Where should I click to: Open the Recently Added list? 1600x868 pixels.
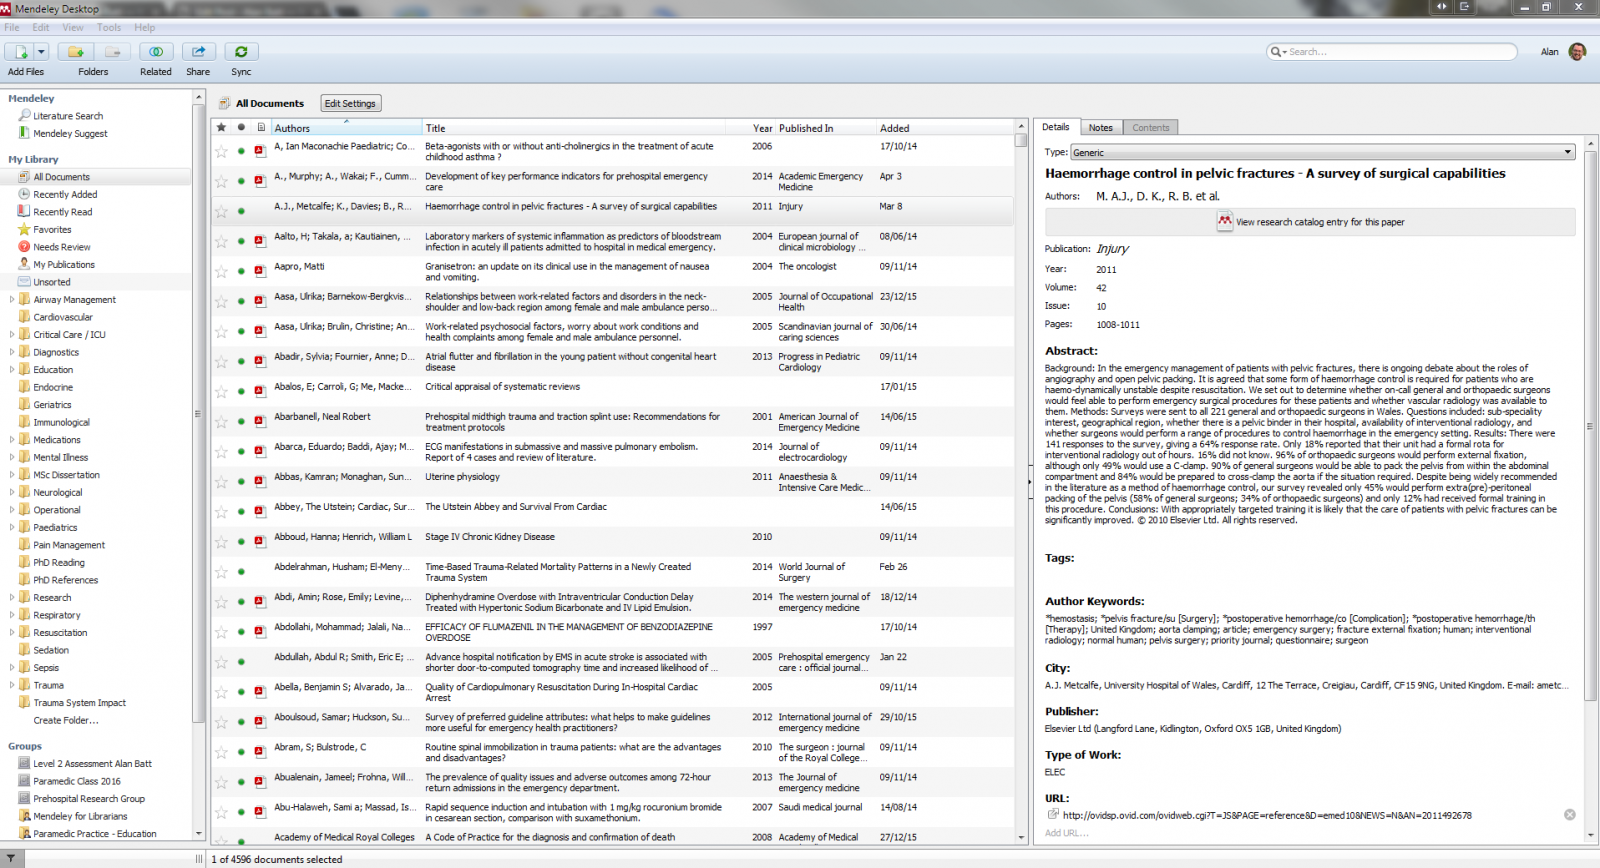click(x=65, y=194)
